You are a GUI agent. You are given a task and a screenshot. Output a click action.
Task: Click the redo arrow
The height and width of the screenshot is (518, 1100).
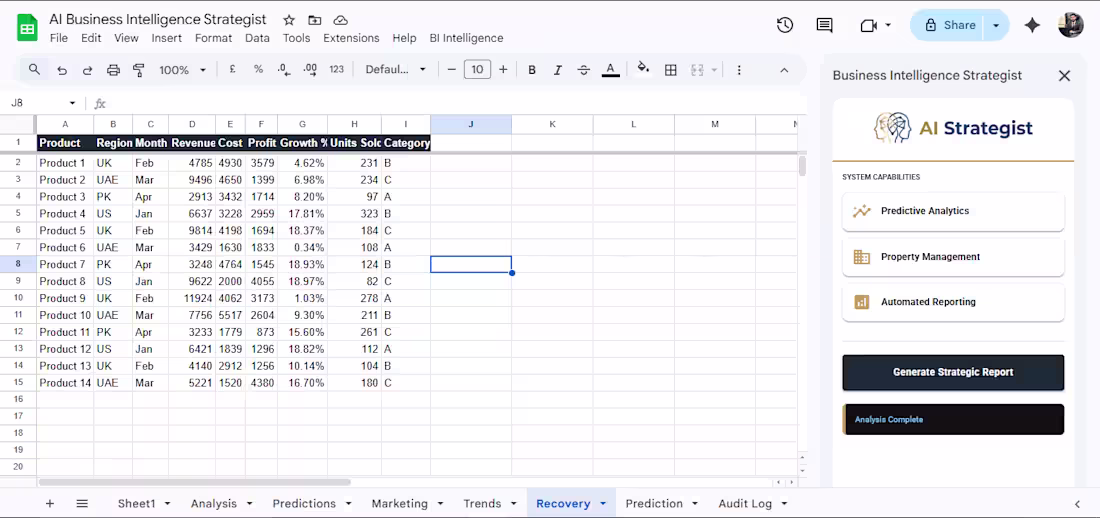coord(87,70)
